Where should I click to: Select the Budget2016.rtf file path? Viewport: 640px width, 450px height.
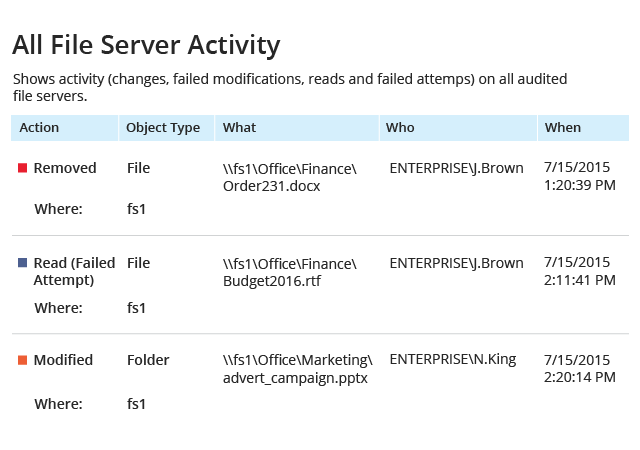click(290, 272)
